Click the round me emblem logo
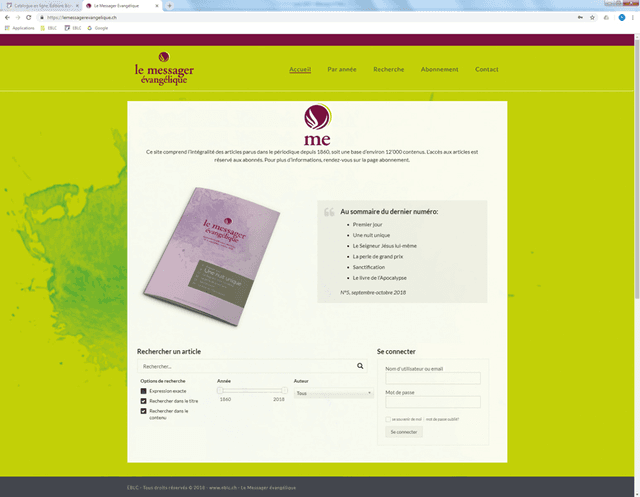The width and height of the screenshot is (640, 497). pos(318,117)
